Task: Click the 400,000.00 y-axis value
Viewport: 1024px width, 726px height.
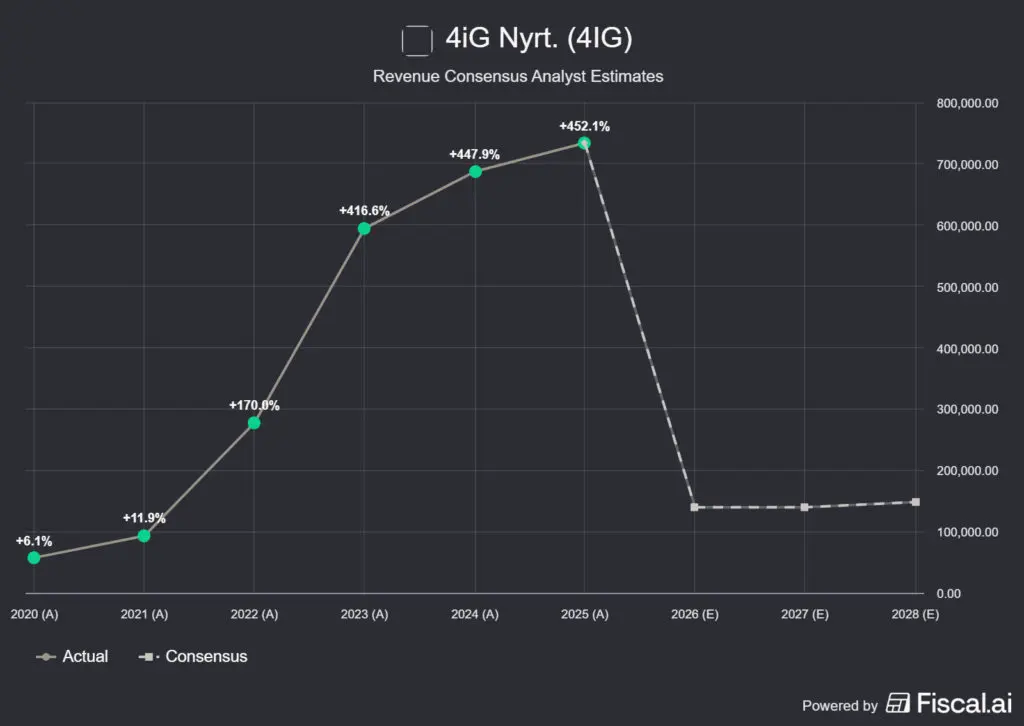Action: pyautogui.click(x=967, y=349)
